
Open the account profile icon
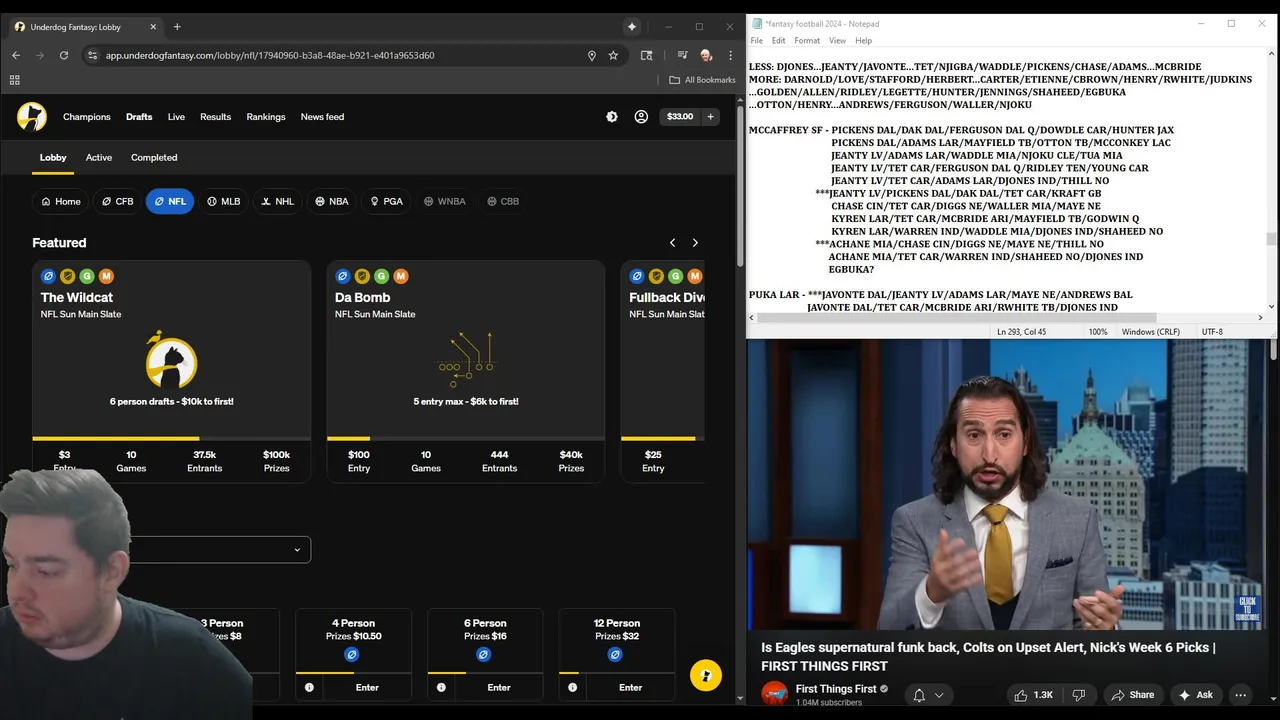[x=641, y=117]
